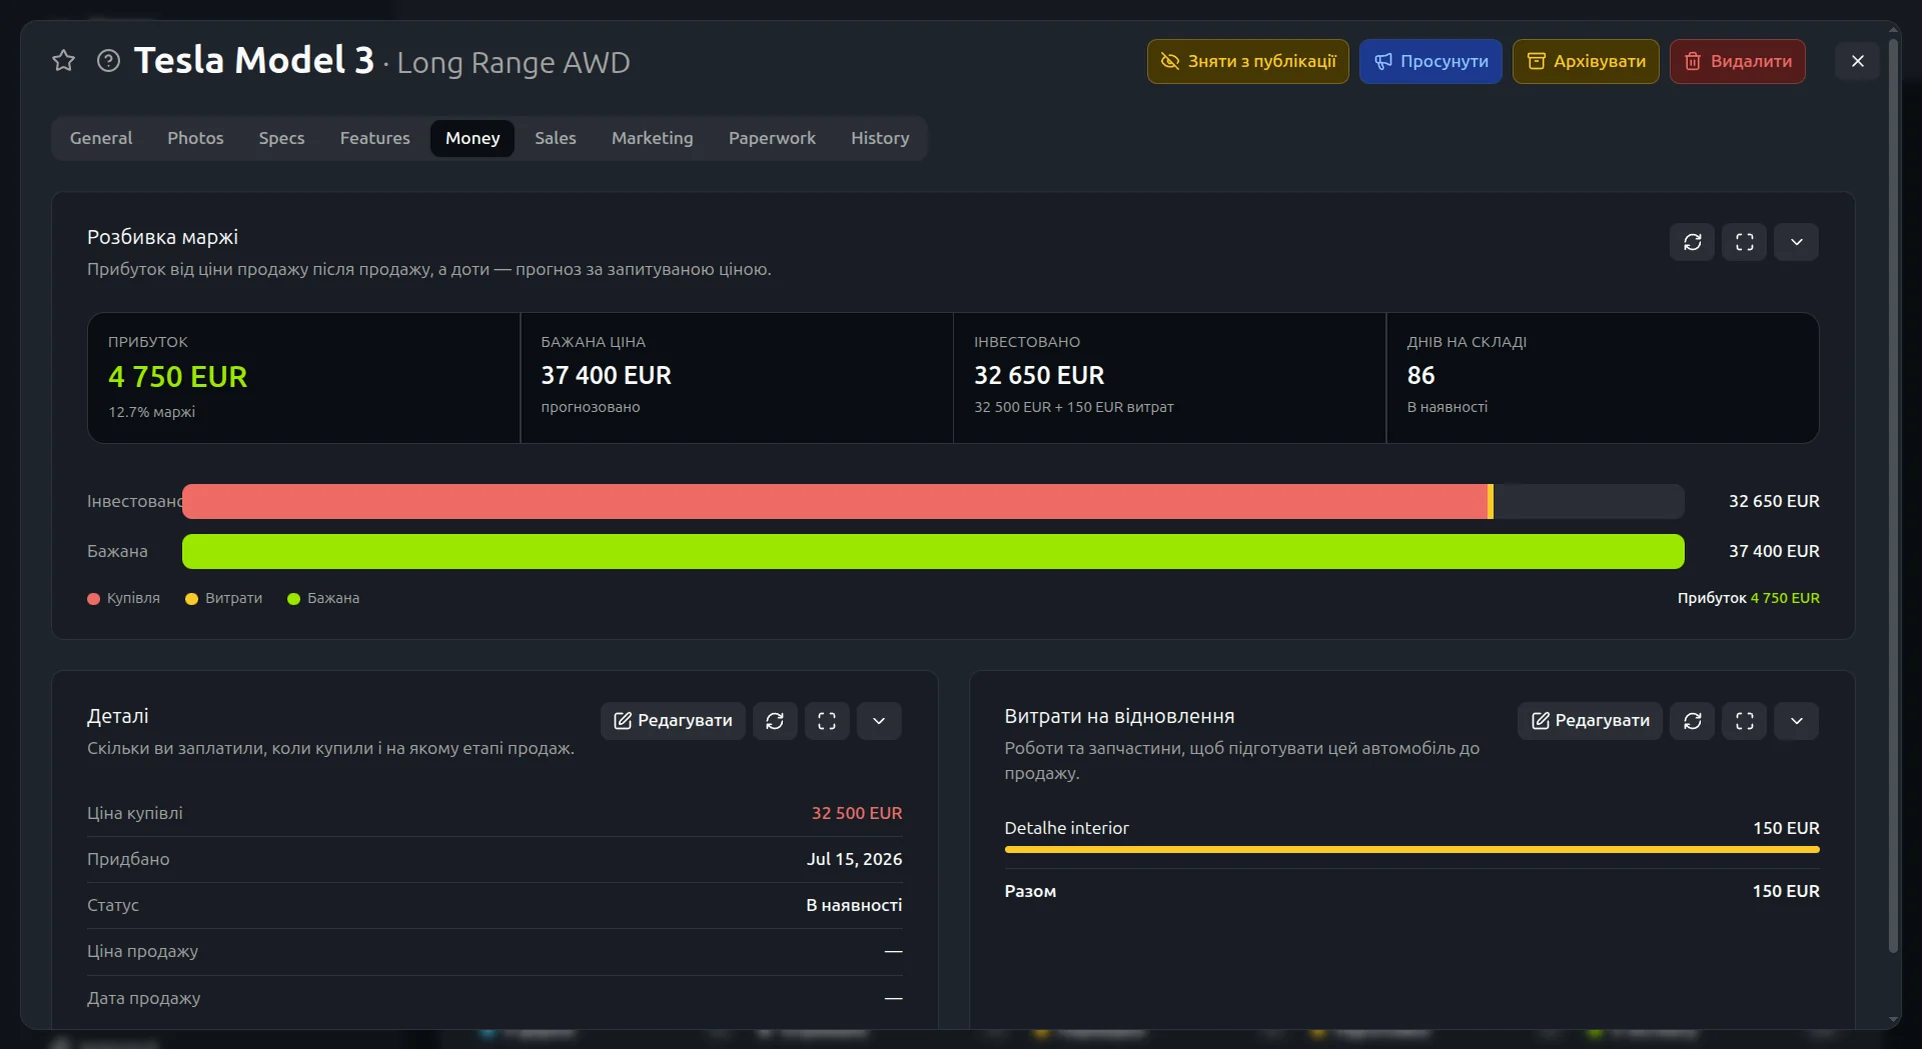
Task: Star the Tesla Model 3 as favorite
Action: coord(64,61)
